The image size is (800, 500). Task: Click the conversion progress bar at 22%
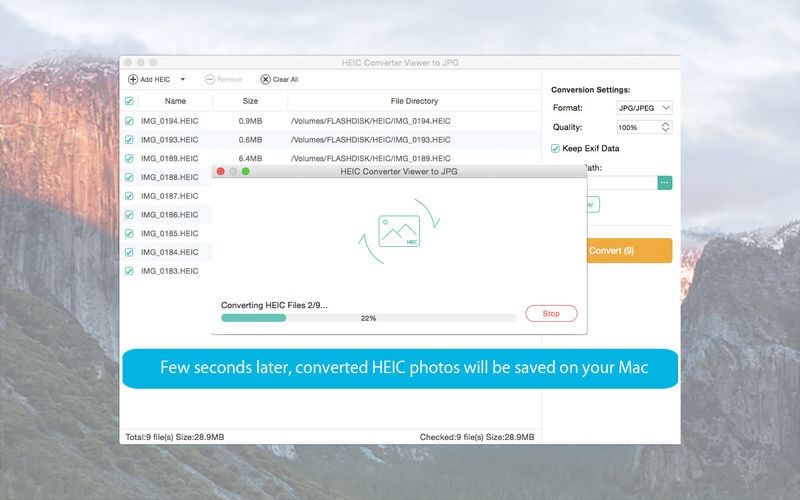pos(368,318)
